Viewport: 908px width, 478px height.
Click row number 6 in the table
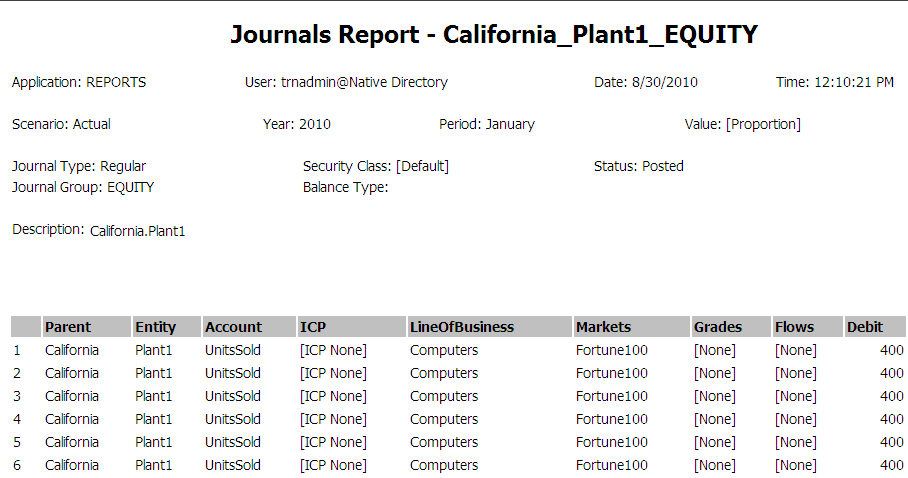(x=16, y=465)
